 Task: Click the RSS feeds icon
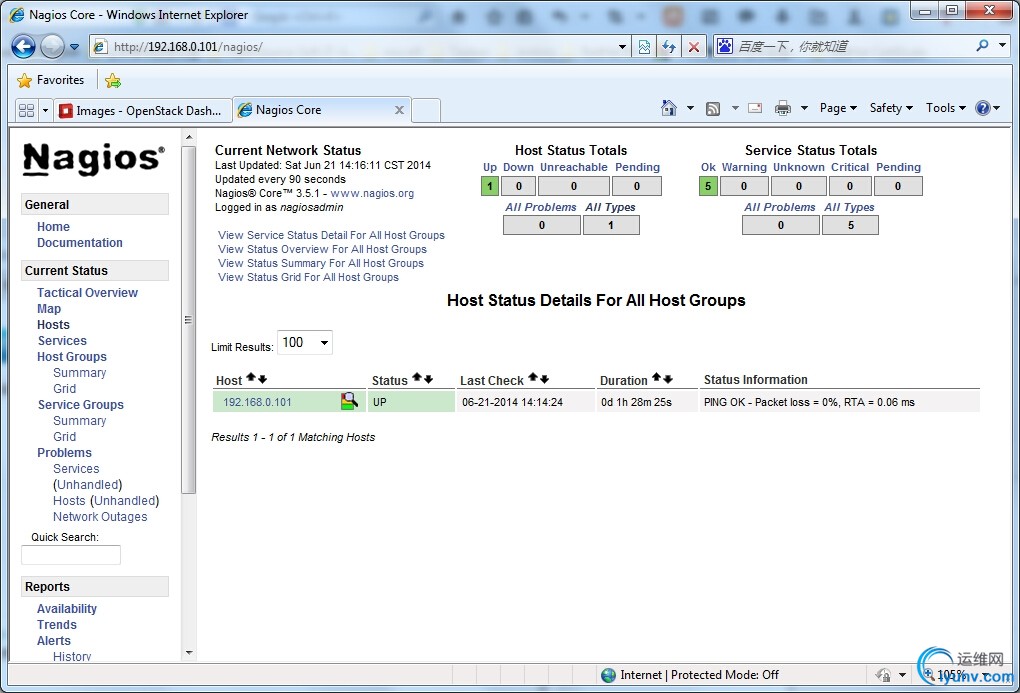click(x=713, y=109)
